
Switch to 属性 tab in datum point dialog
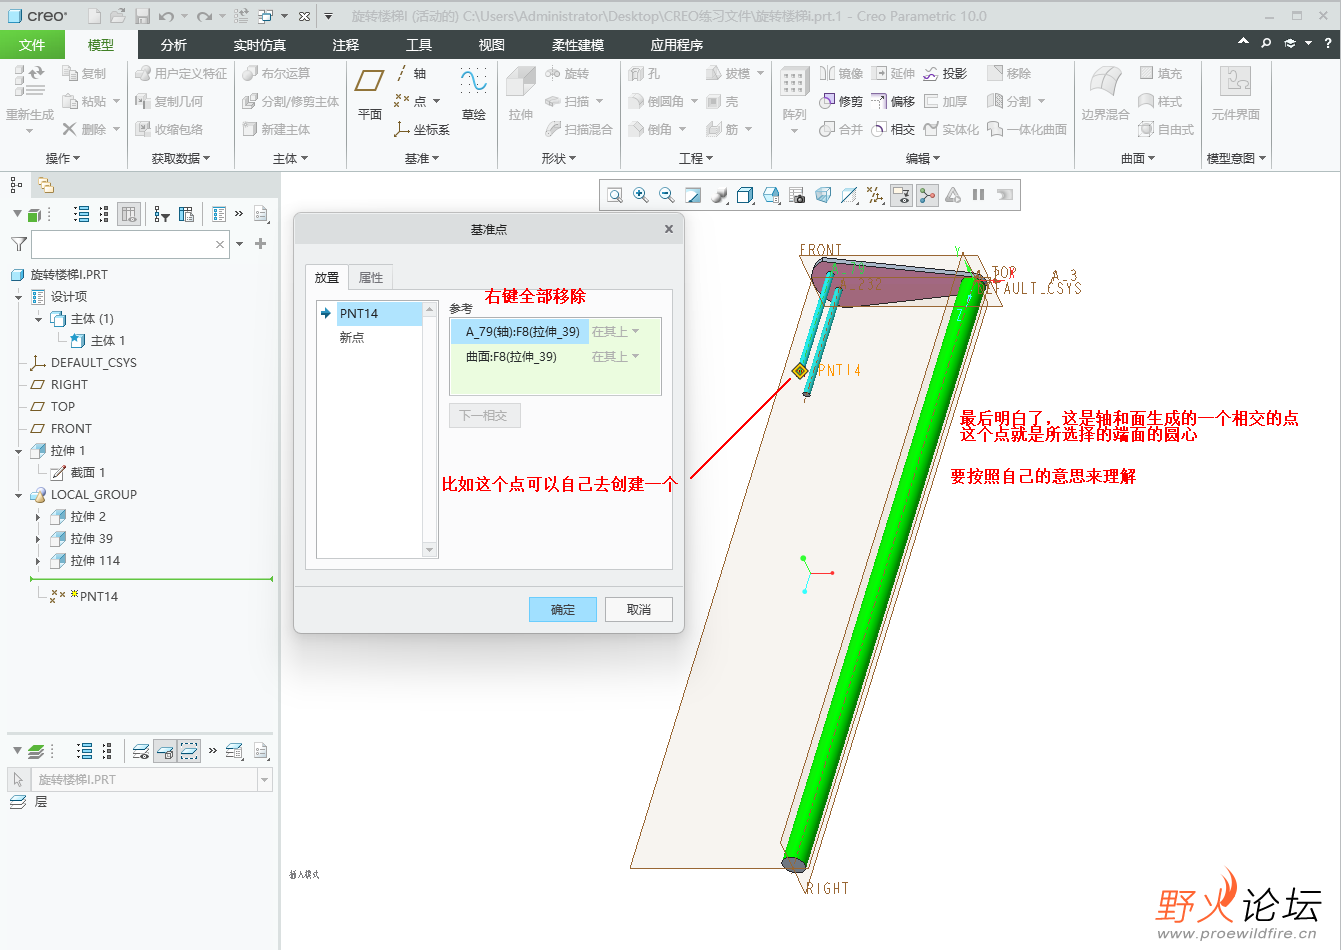tap(371, 277)
